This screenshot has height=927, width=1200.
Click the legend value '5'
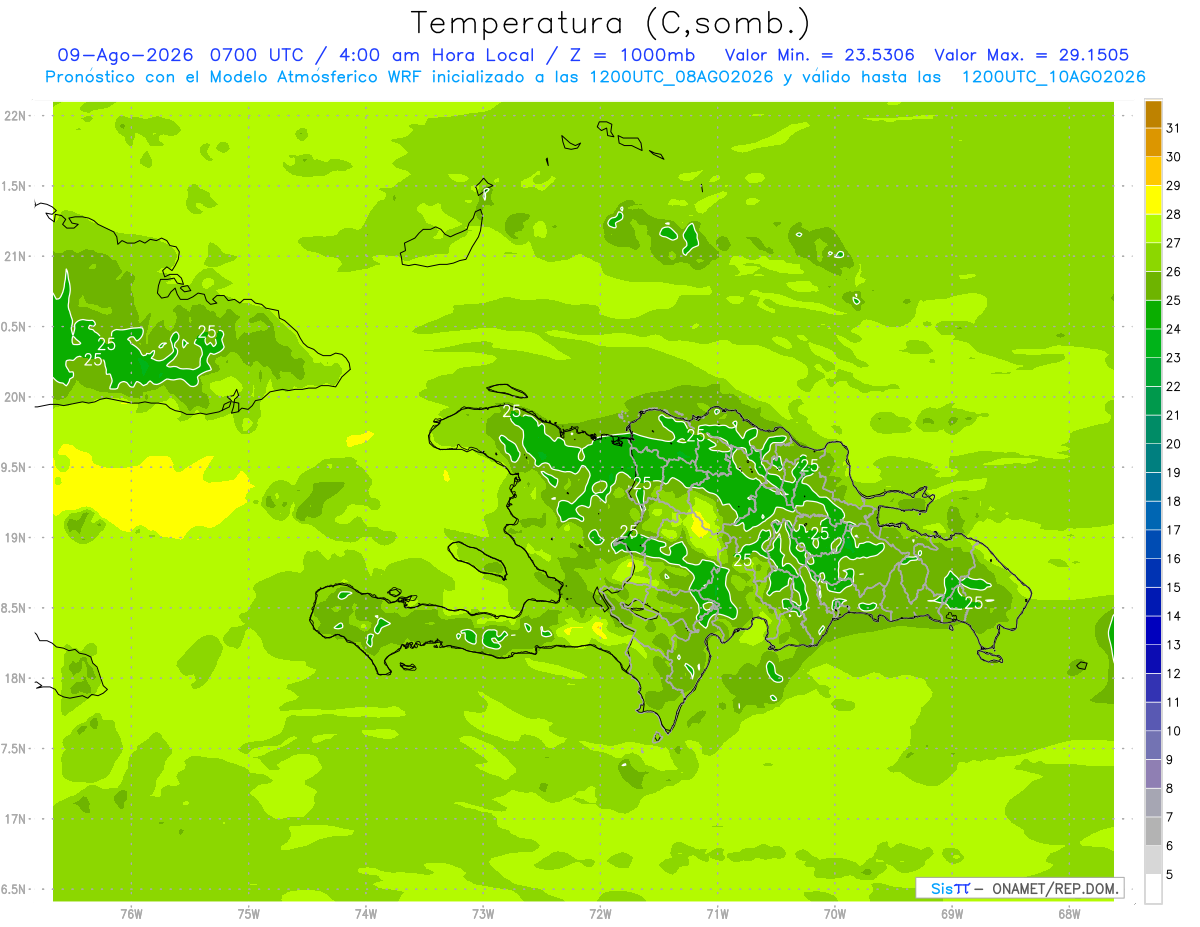click(x=1171, y=875)
